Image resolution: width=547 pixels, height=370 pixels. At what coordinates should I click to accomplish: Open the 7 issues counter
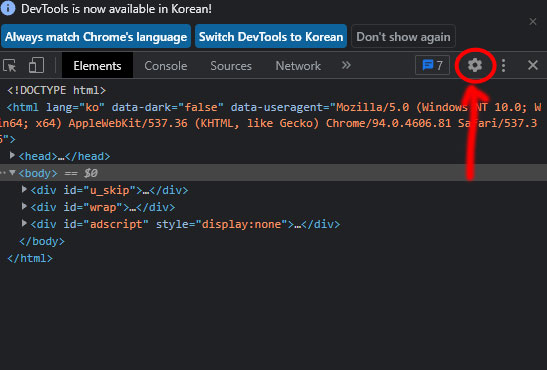433,65
